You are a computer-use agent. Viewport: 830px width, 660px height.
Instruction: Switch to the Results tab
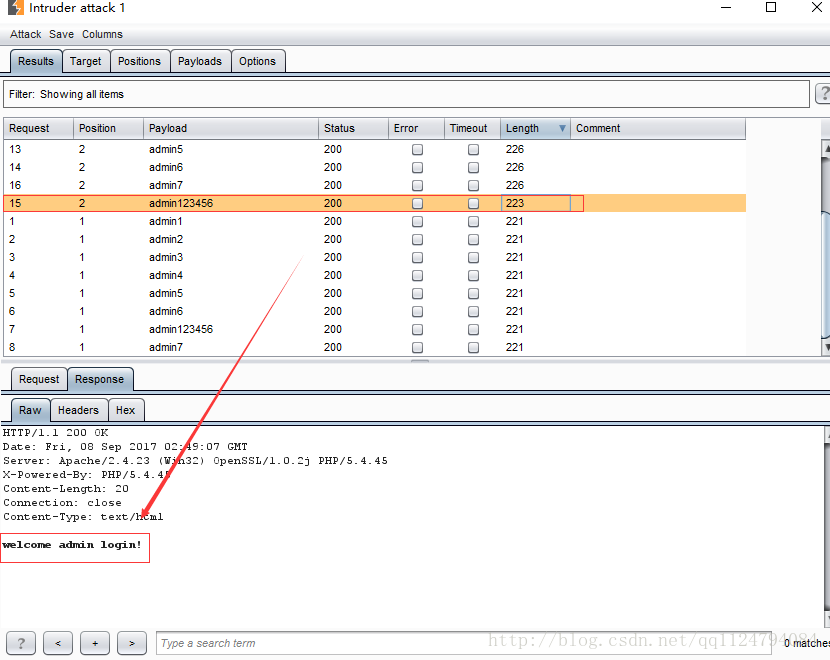coord(36,61)
